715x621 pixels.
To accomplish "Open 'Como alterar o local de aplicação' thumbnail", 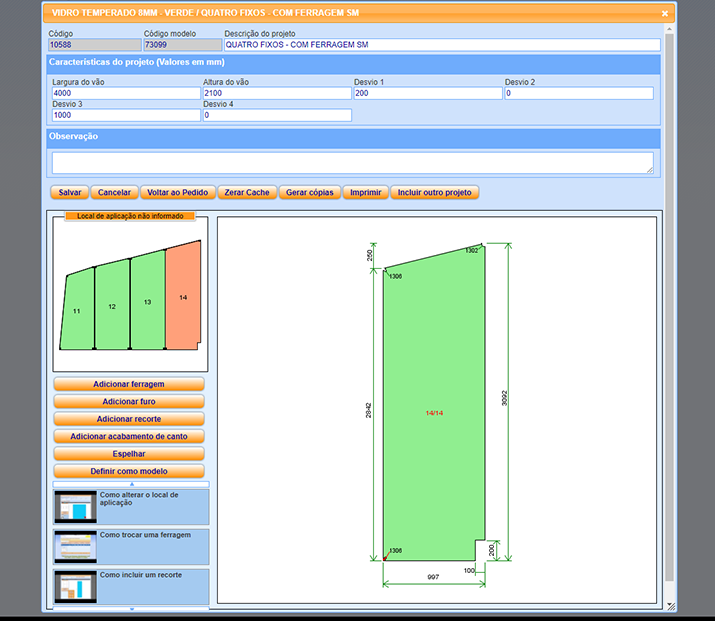I will (75, 507).
